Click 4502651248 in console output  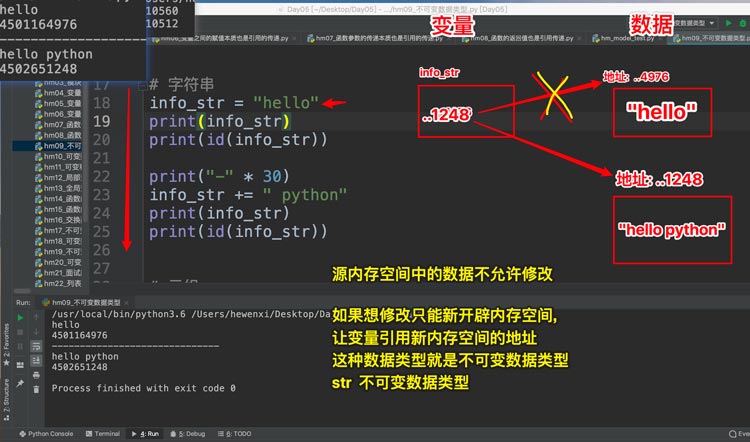coord(79,367)
